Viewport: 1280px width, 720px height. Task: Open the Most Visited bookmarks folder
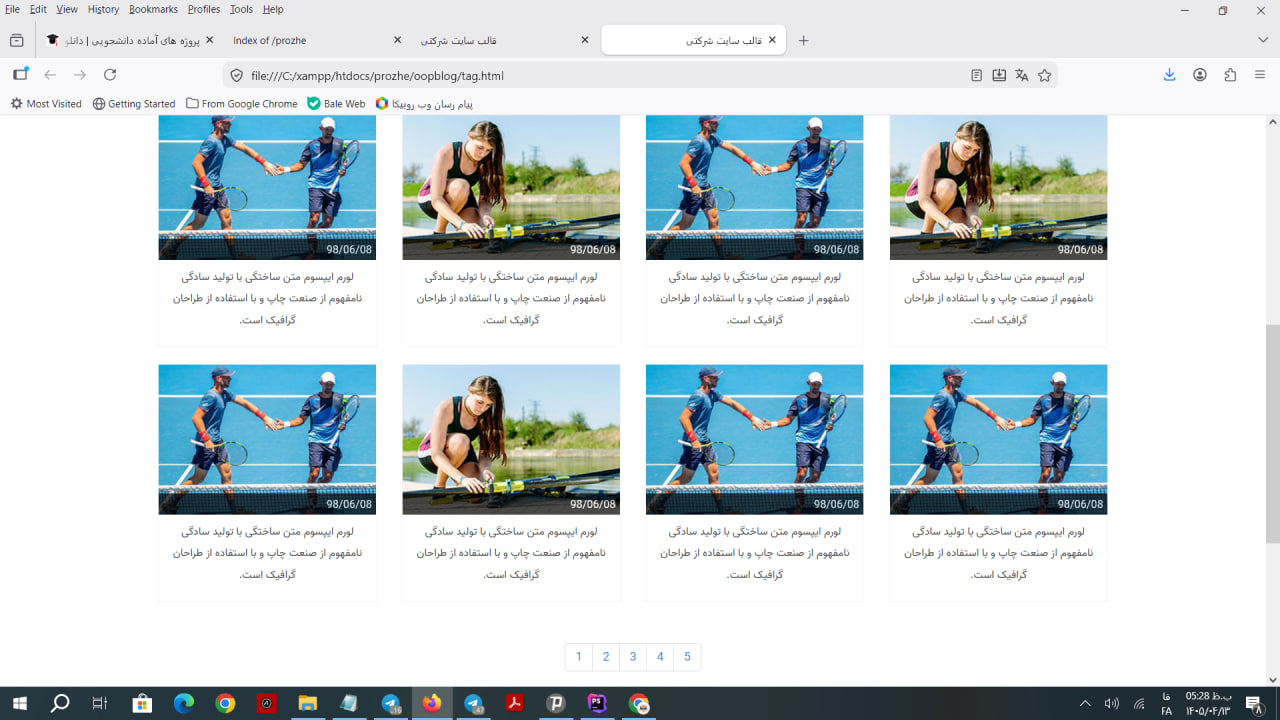click(x=46, y=104)
